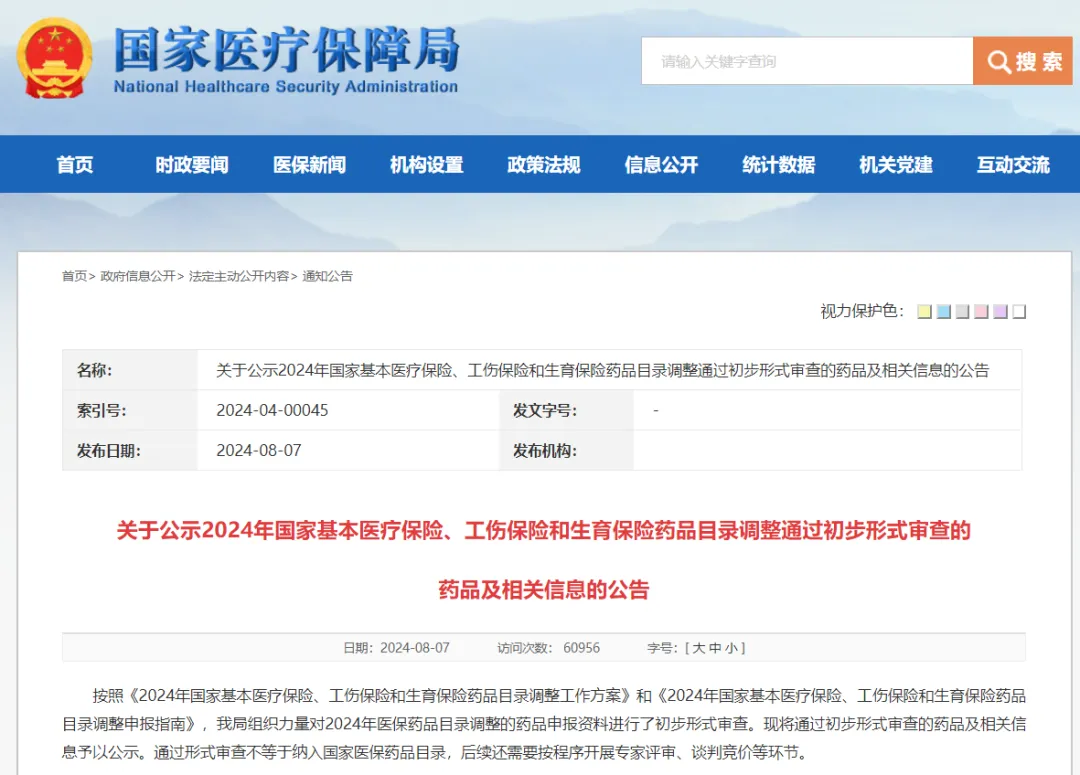
Task: Click the 索引号 label cell
Action: [130, 411]
